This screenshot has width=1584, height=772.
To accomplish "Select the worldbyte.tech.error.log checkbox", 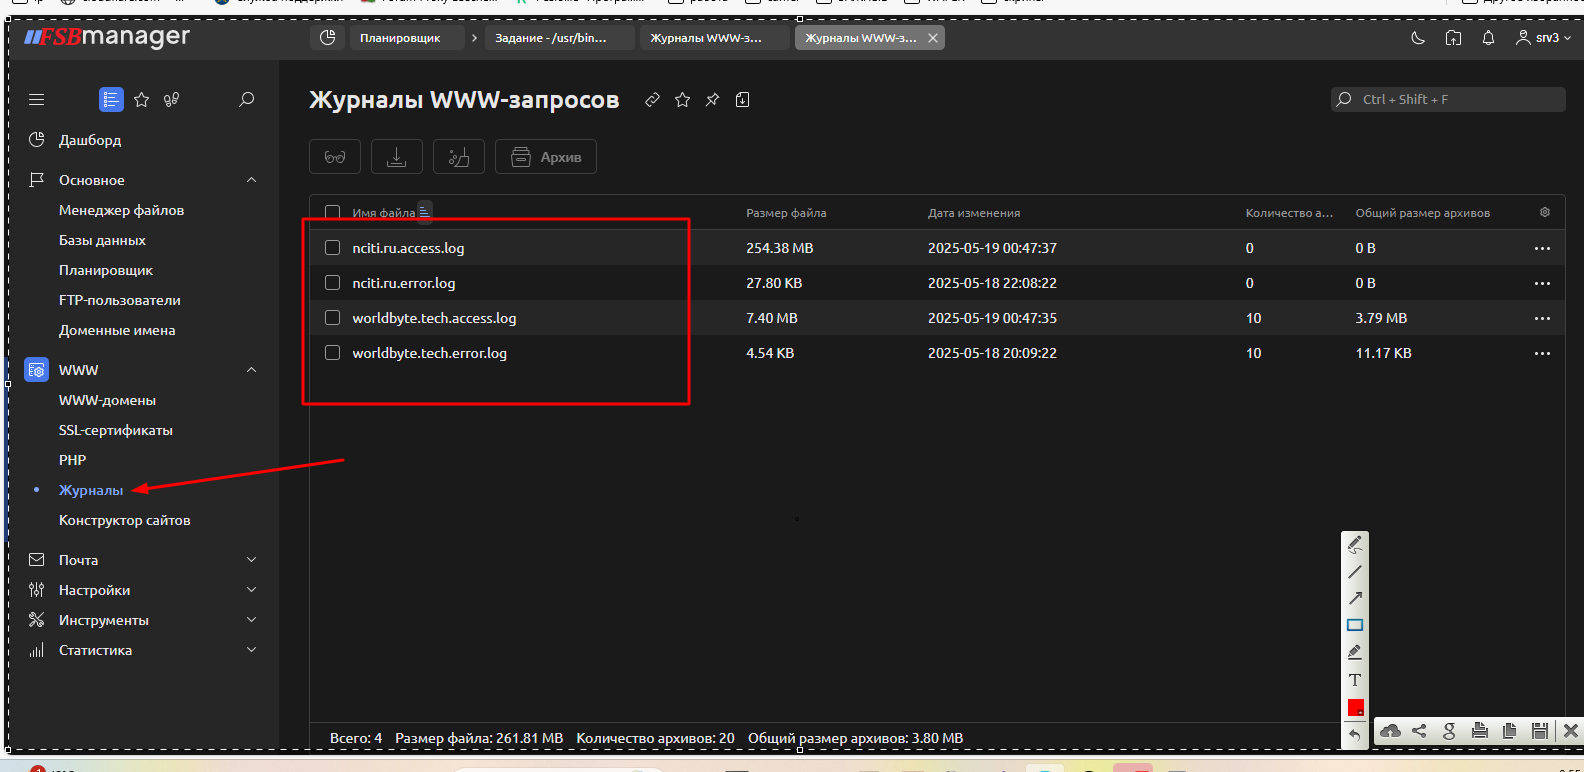I will 333,353.
